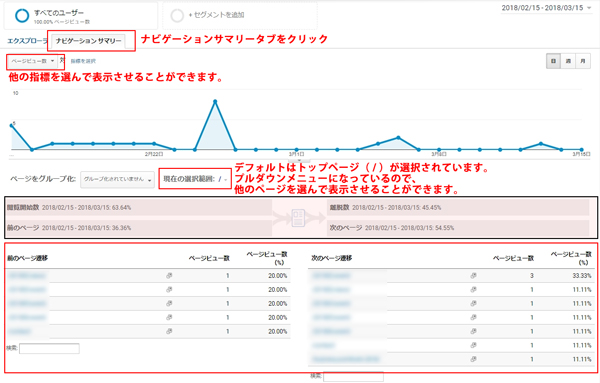Switch graph to daily view 日

553,61
